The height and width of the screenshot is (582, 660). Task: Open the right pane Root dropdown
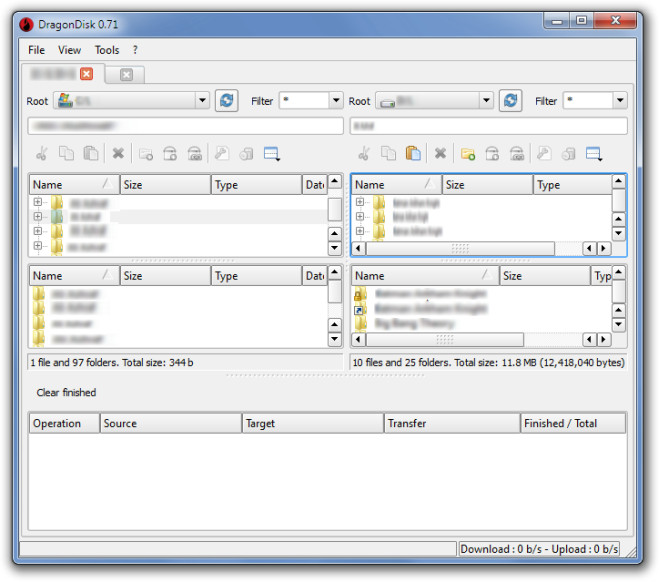coord(486,101)
